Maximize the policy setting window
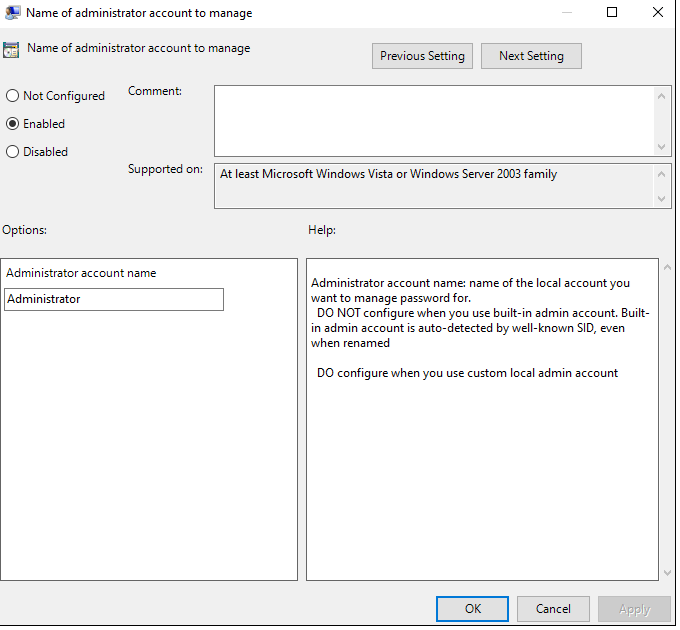680x630 pixels. (x=612, y=13)
